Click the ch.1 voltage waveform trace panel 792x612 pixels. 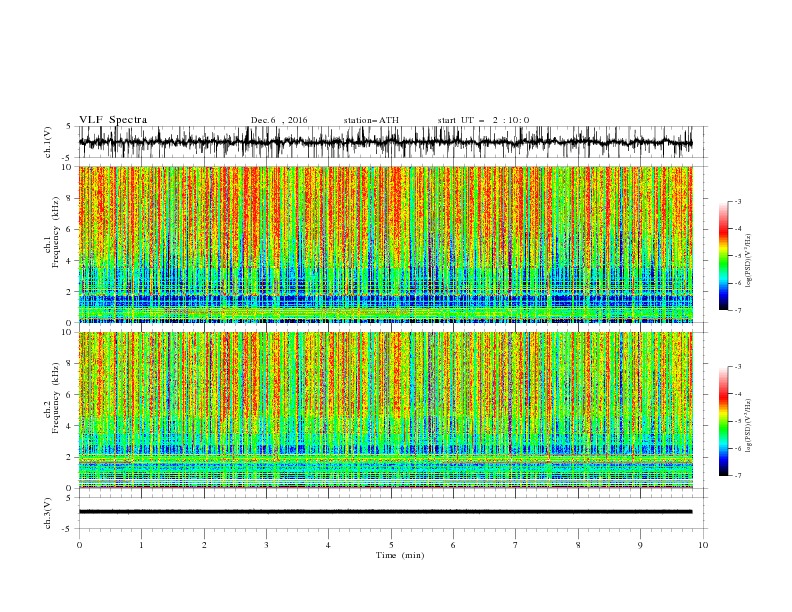coord(393,142)
